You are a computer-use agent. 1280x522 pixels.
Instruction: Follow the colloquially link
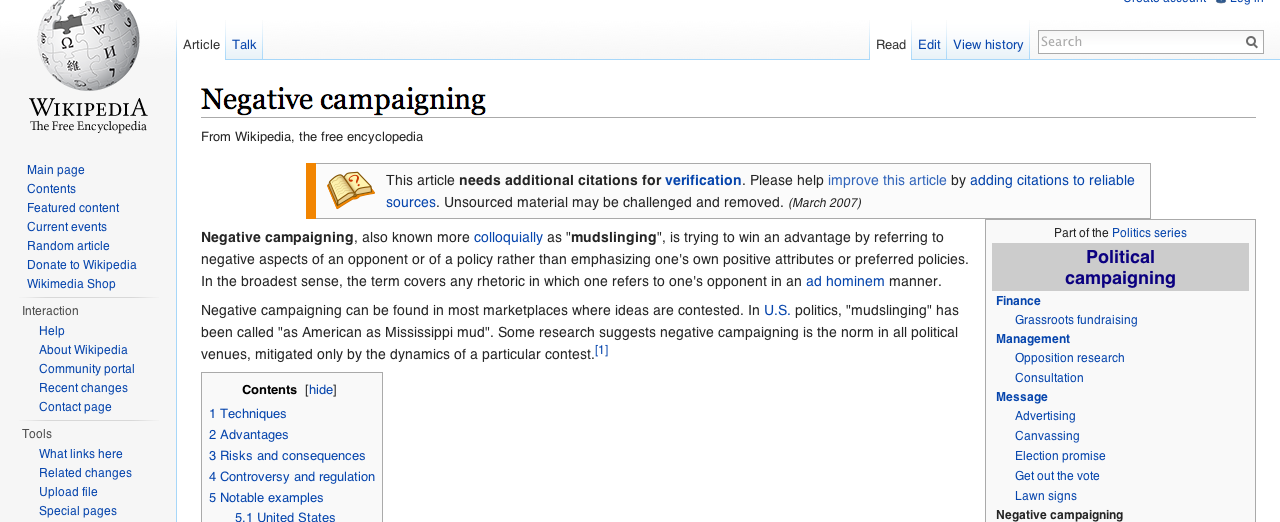coord(508,238)
